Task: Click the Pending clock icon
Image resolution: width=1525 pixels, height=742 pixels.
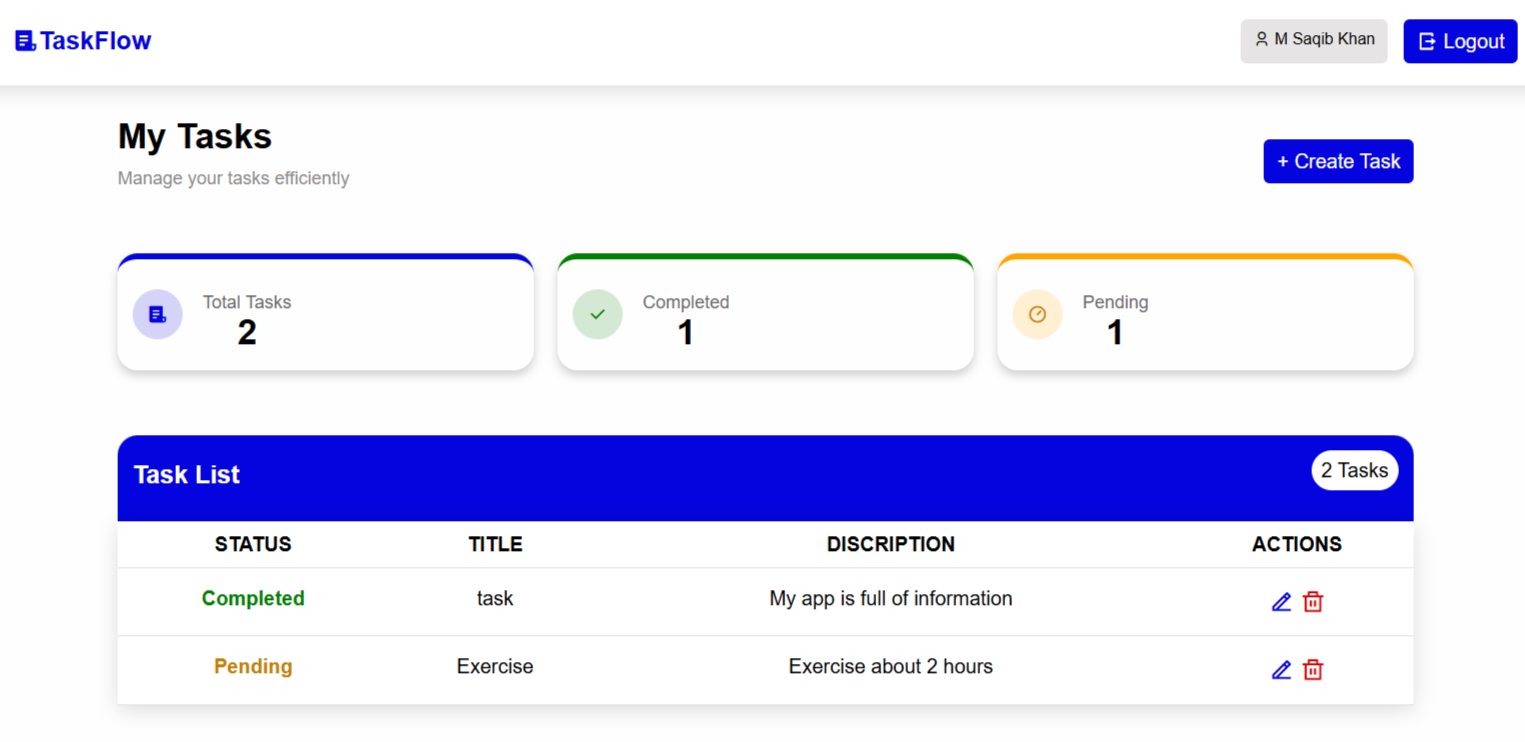Action: (x=1037, y=315)
